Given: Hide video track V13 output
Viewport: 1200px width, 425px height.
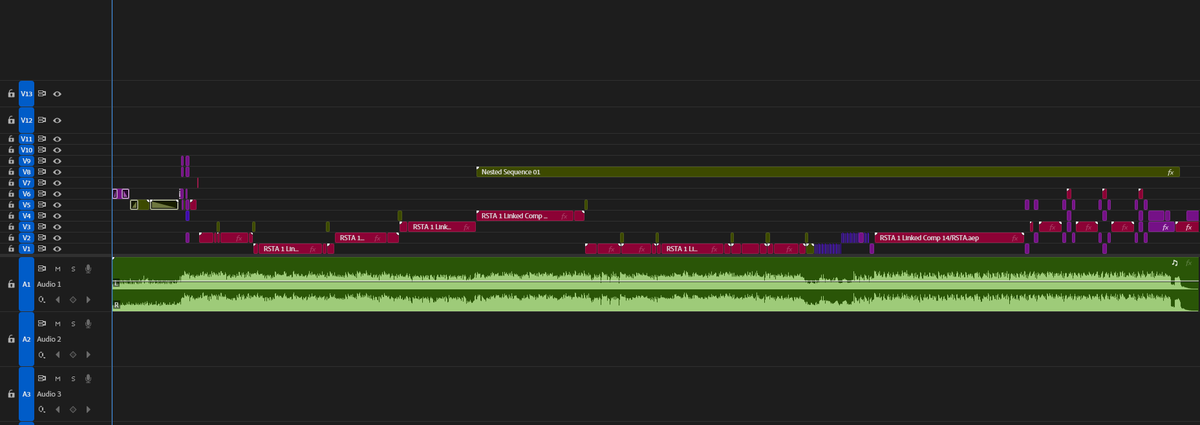Looking at the screenshot, I should tap(58, 94).
